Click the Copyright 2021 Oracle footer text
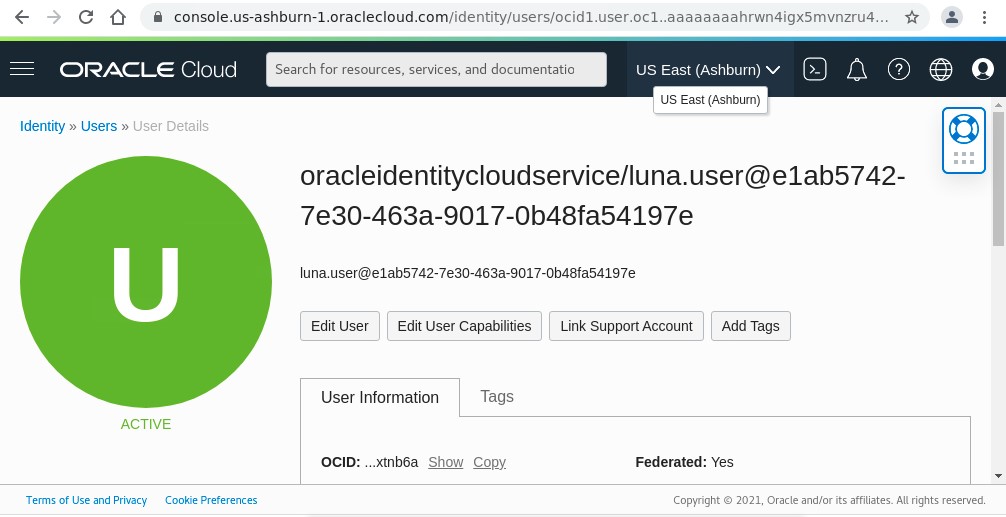Image resolution: width=1006 pixels, height=517 pixels. [x=829, y=500]
